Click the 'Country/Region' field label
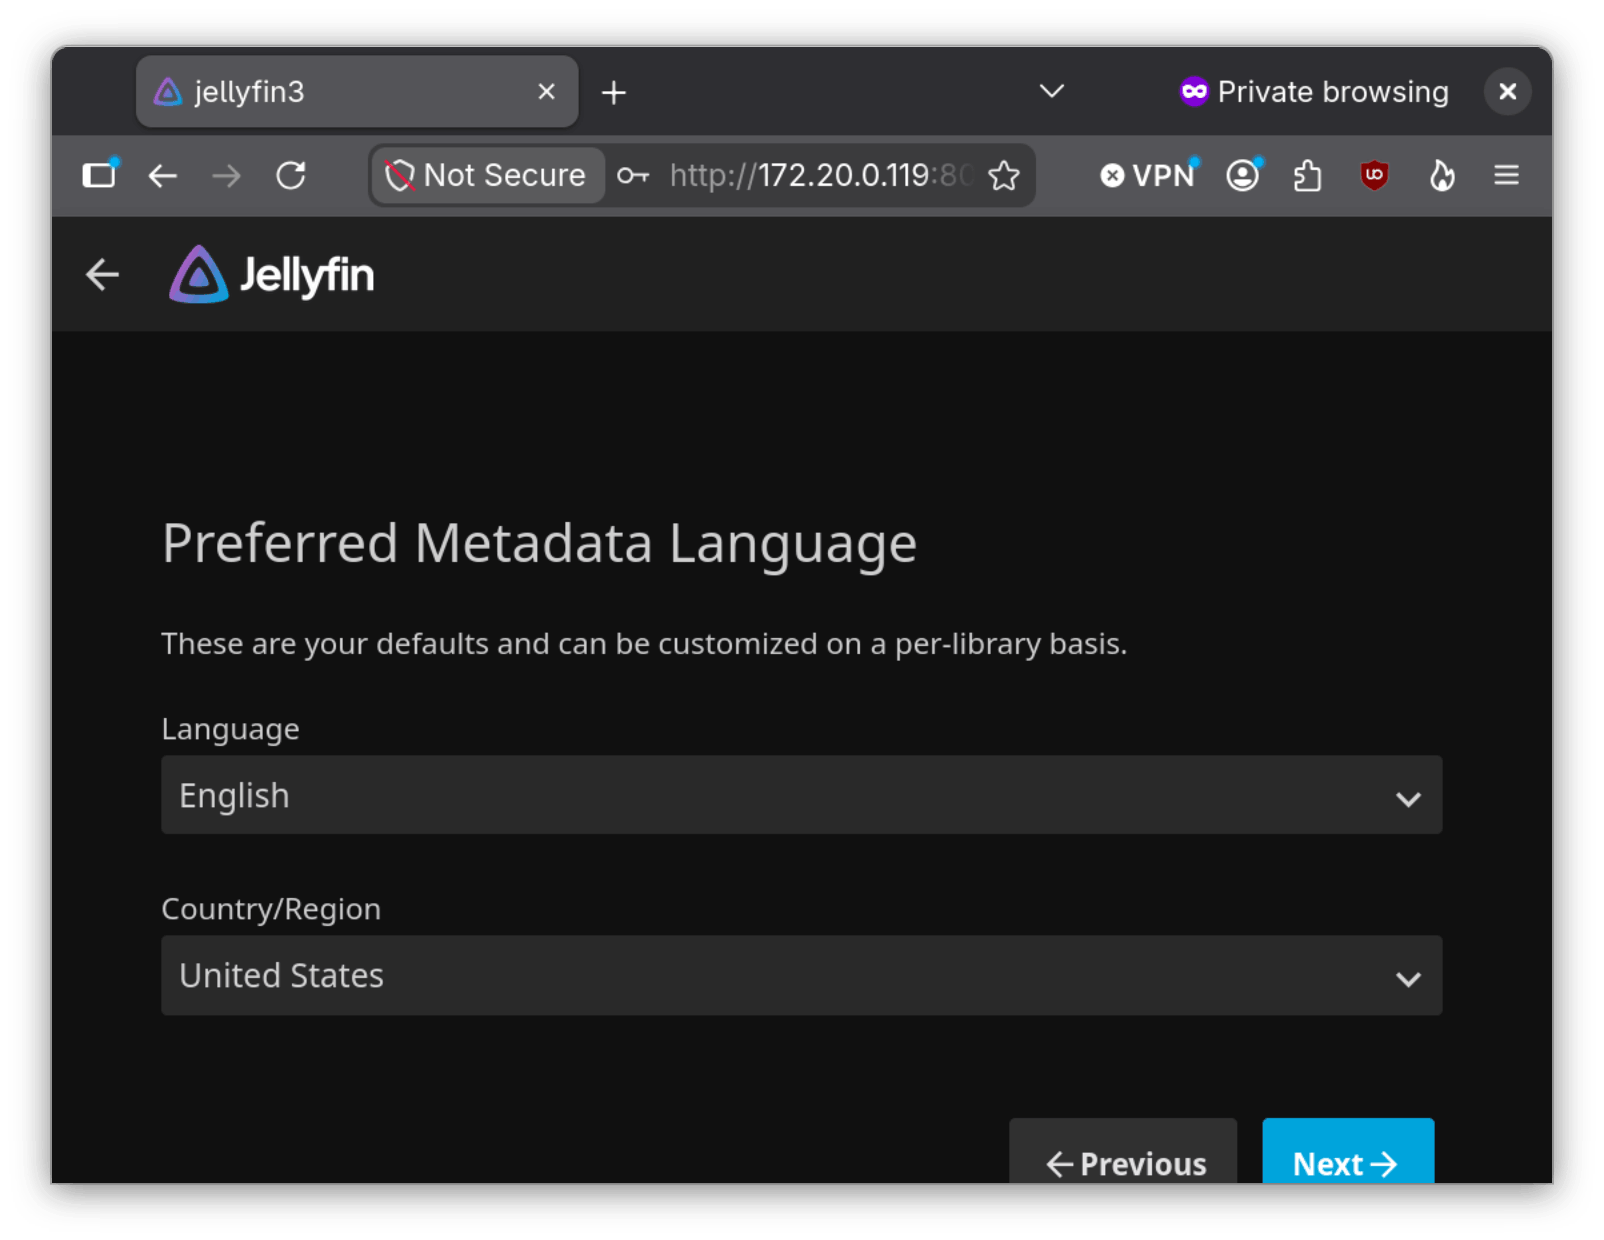Viewport: 1604px width, 1240px height. [x=271, y=909]
